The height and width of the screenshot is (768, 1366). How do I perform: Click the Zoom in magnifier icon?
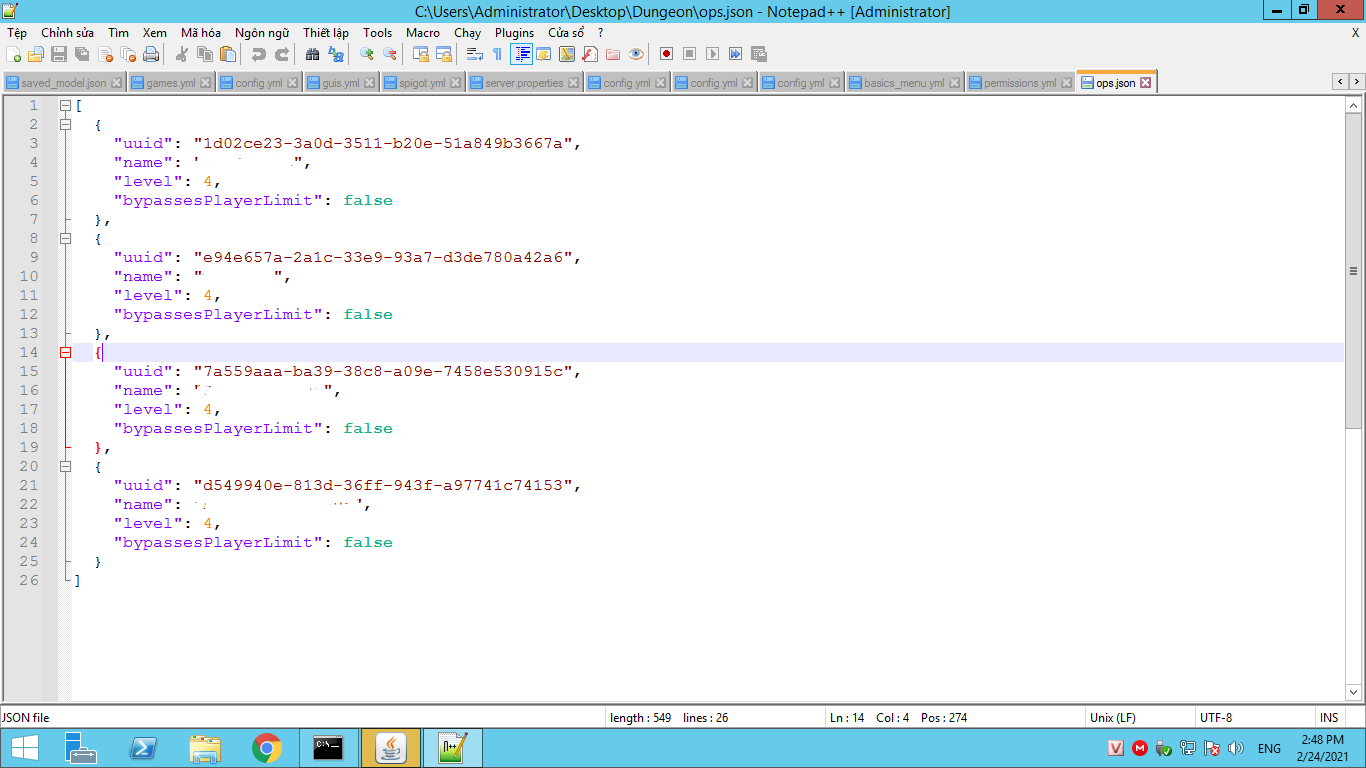click(x=367, y=54)
